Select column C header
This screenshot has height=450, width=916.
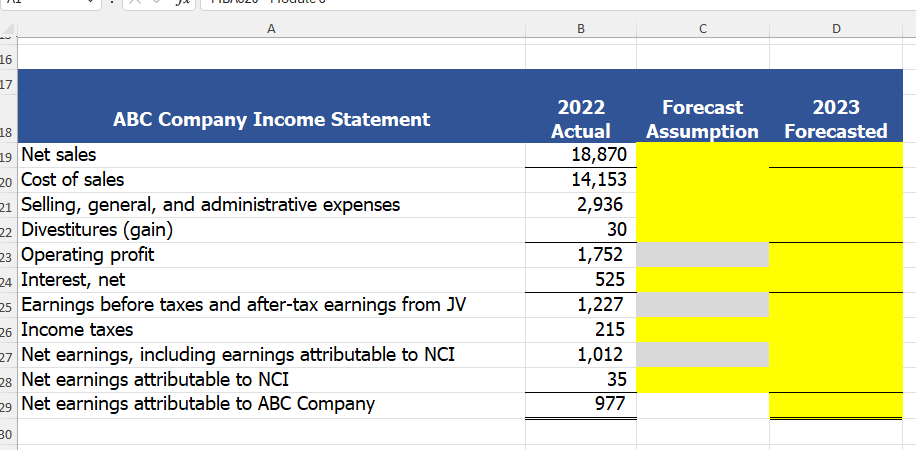pyautogui.click(x=703, y=29)
